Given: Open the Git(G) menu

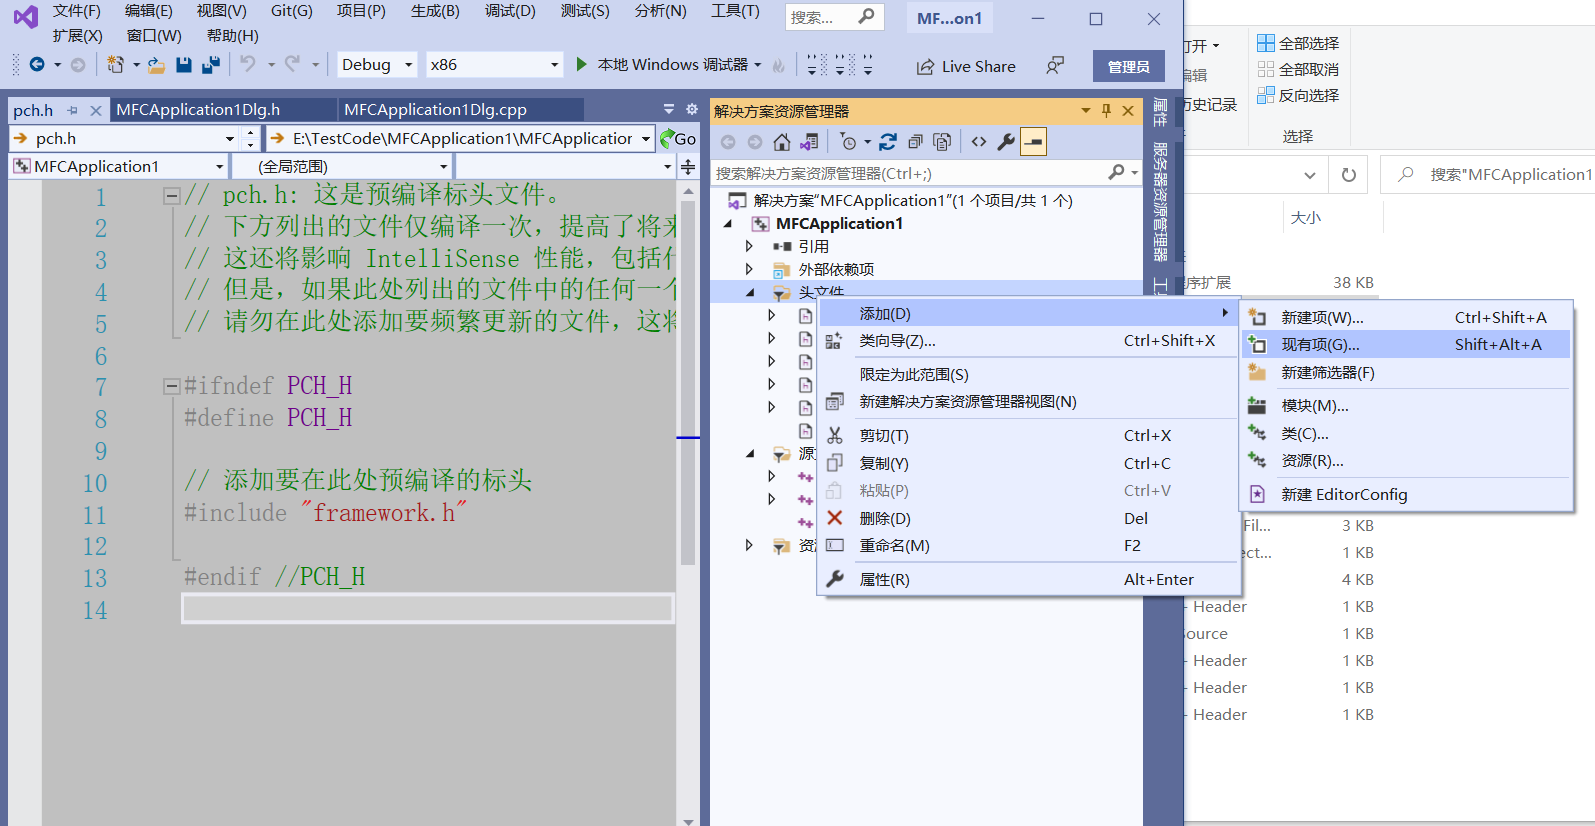Looking at the screenshot, I should click(x=292, y=11).
